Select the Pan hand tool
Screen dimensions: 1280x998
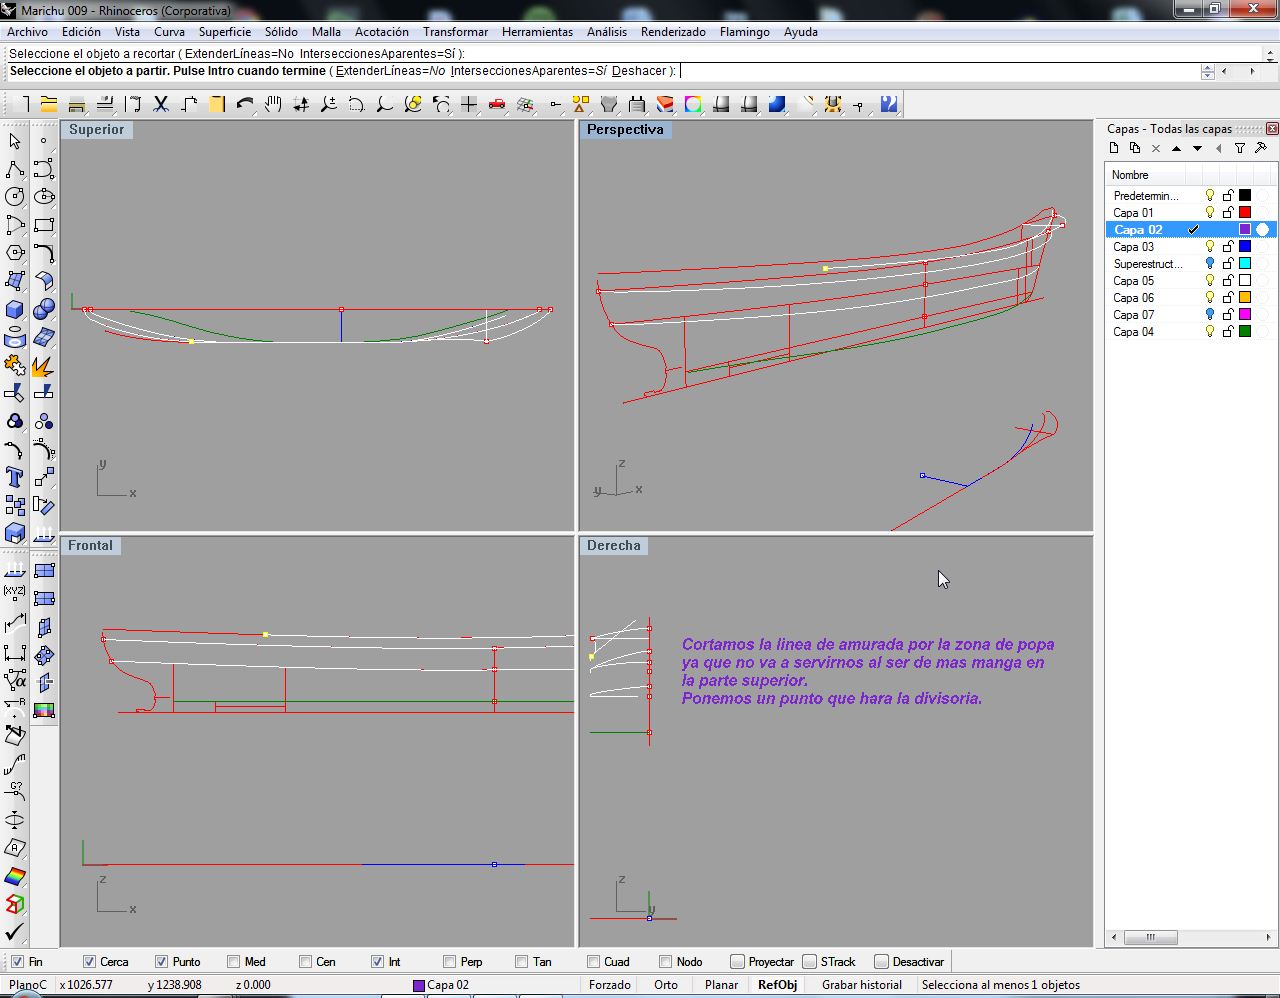tap(273, 104)
